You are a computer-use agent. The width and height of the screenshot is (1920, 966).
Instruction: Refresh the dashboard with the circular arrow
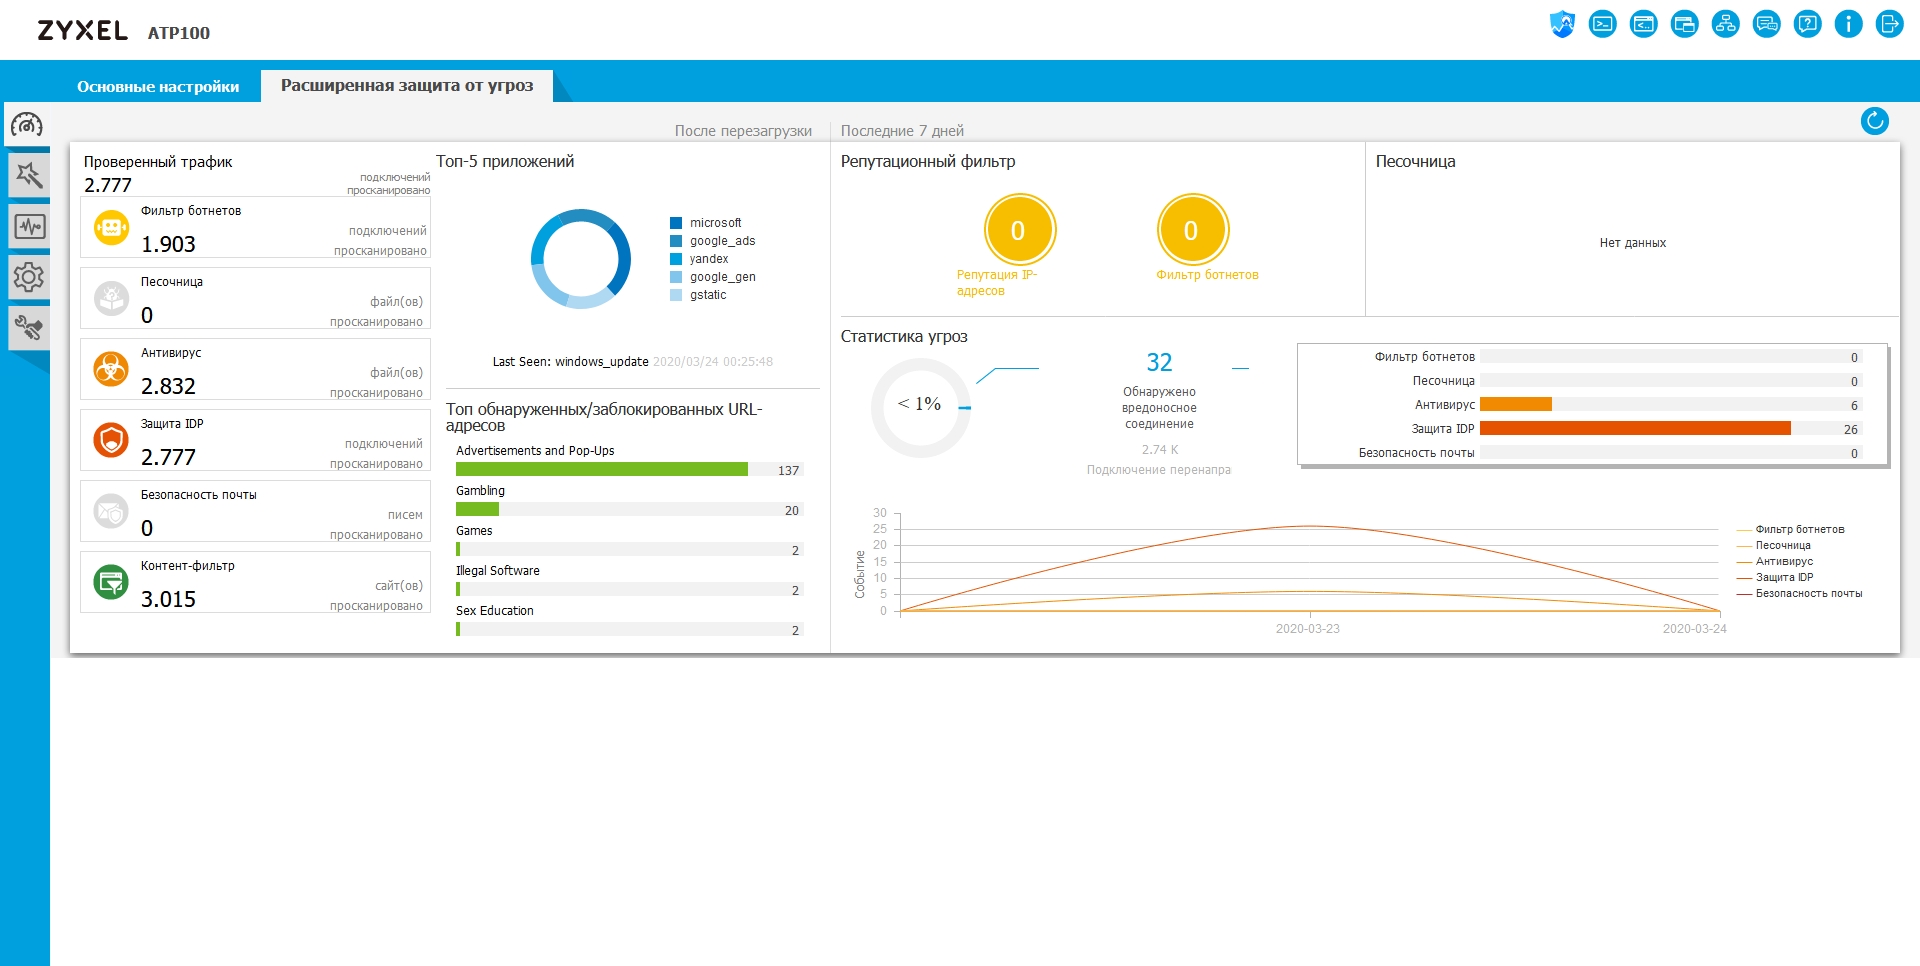click(1875, 121)
